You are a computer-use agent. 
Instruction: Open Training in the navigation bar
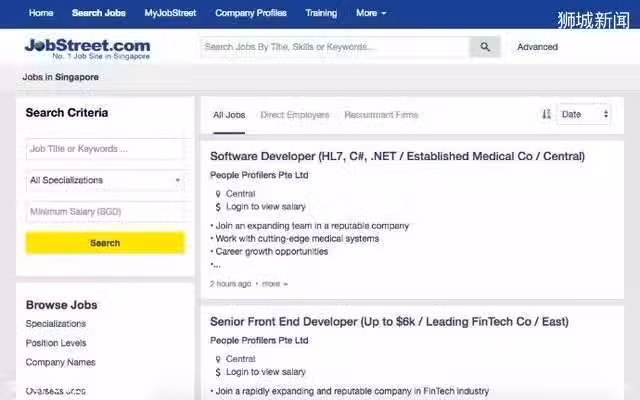pyautogui.click(x=321, y=13)
